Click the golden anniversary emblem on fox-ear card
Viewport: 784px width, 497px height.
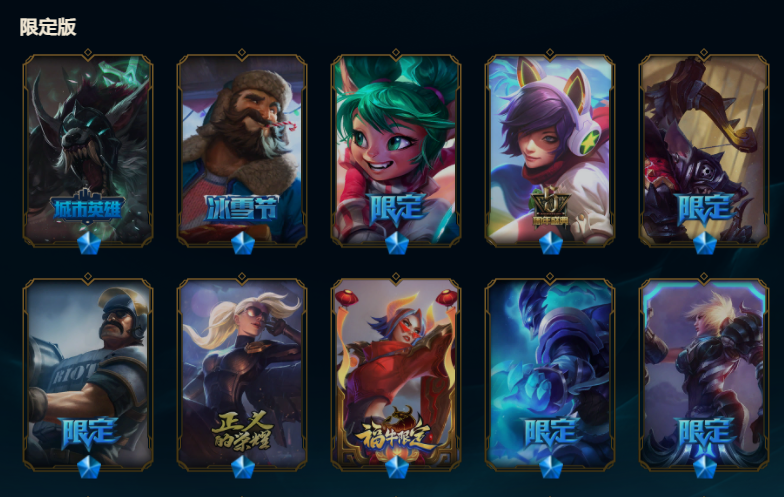click(550, 208)
